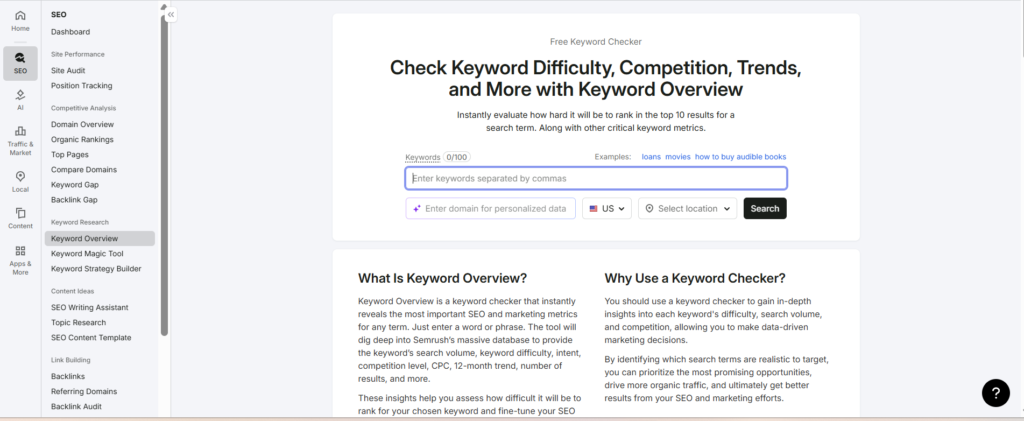This screenshot has height=421, width=1024.
Task: Collapse the sidebar with double-chevron button
Action: [170, 14]
